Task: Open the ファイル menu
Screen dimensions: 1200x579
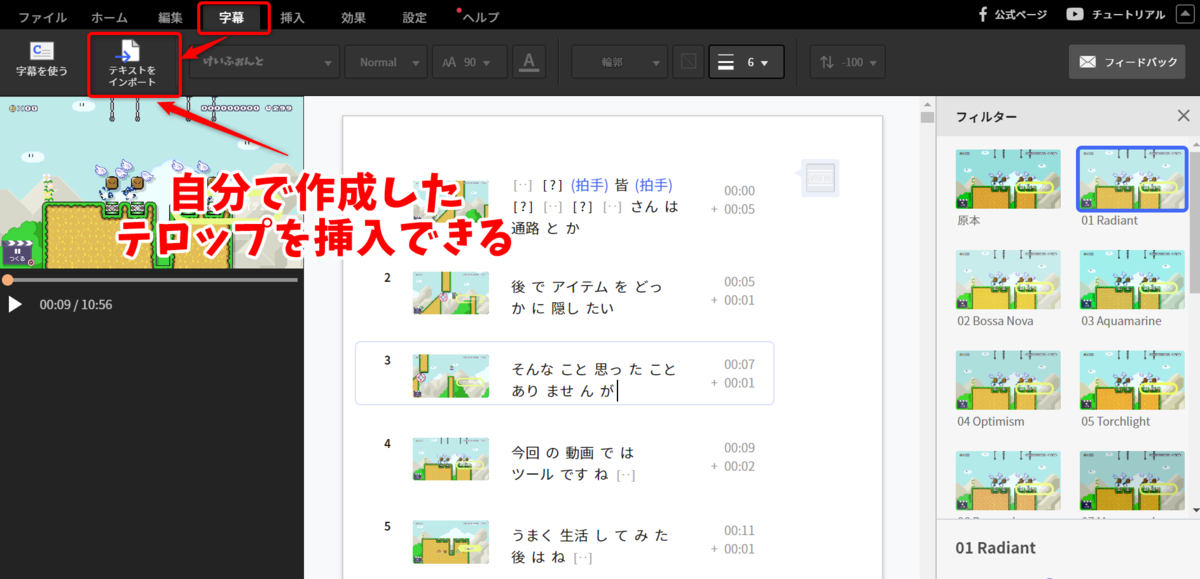Action: pos(43,17)
